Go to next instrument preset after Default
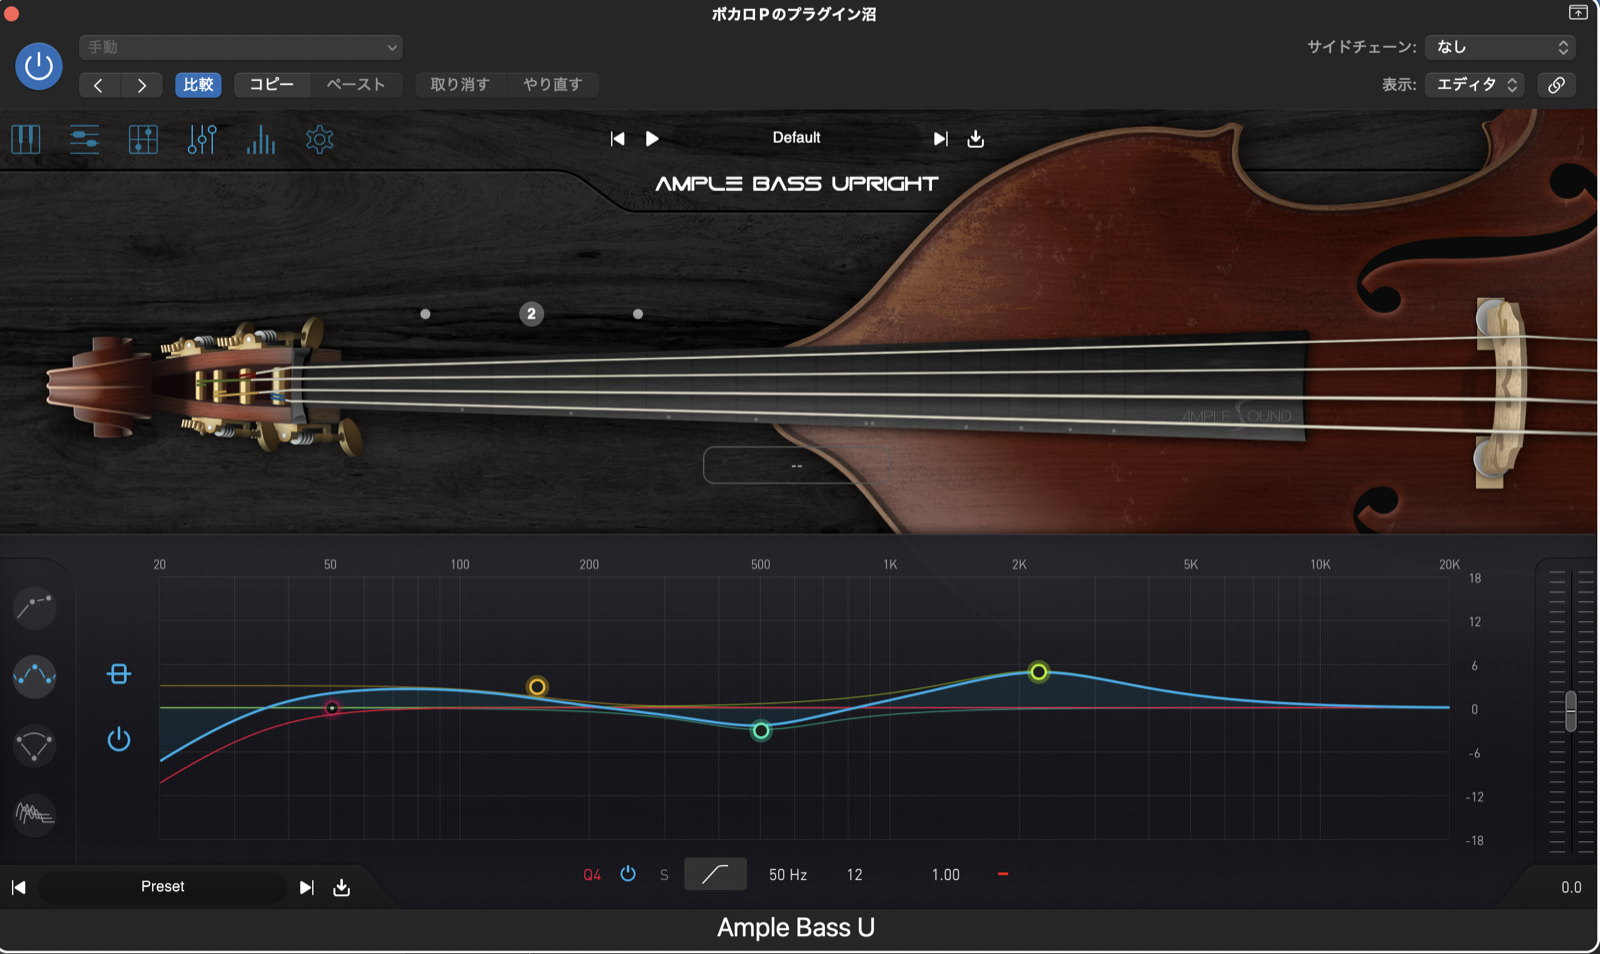 [x=940, y=139]
